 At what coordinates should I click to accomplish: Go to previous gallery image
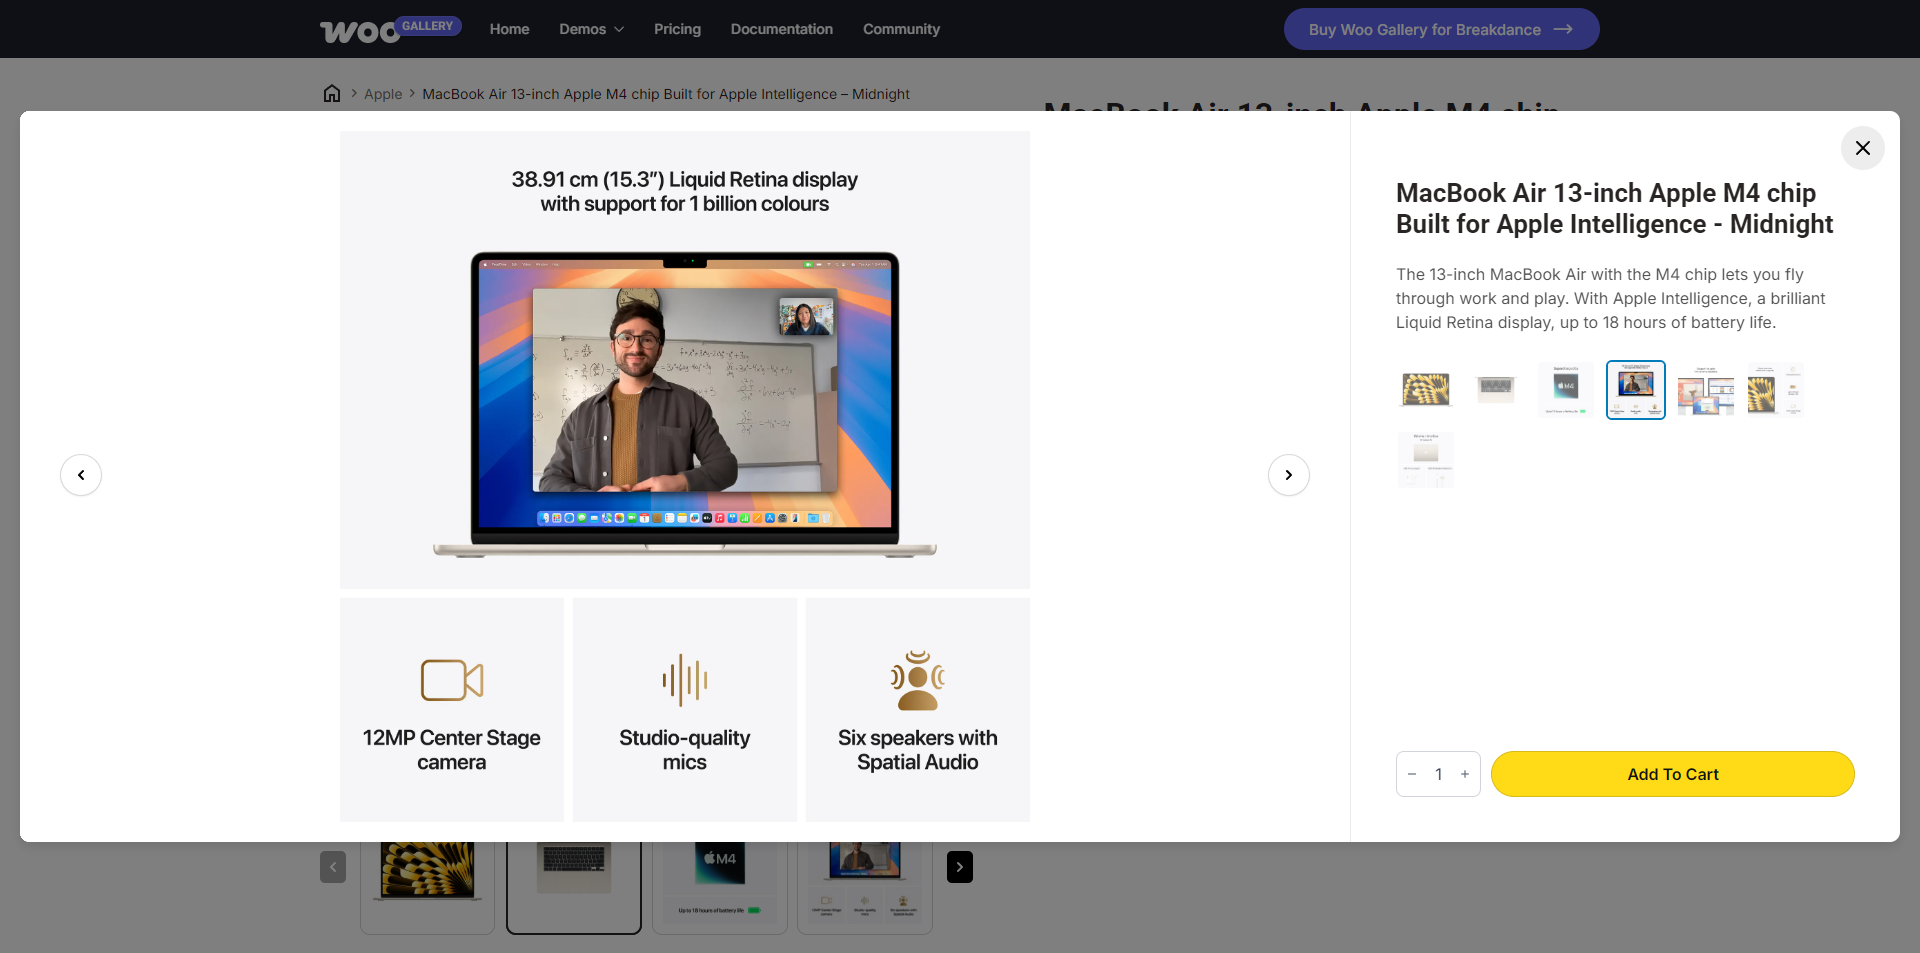pos(81,475)
